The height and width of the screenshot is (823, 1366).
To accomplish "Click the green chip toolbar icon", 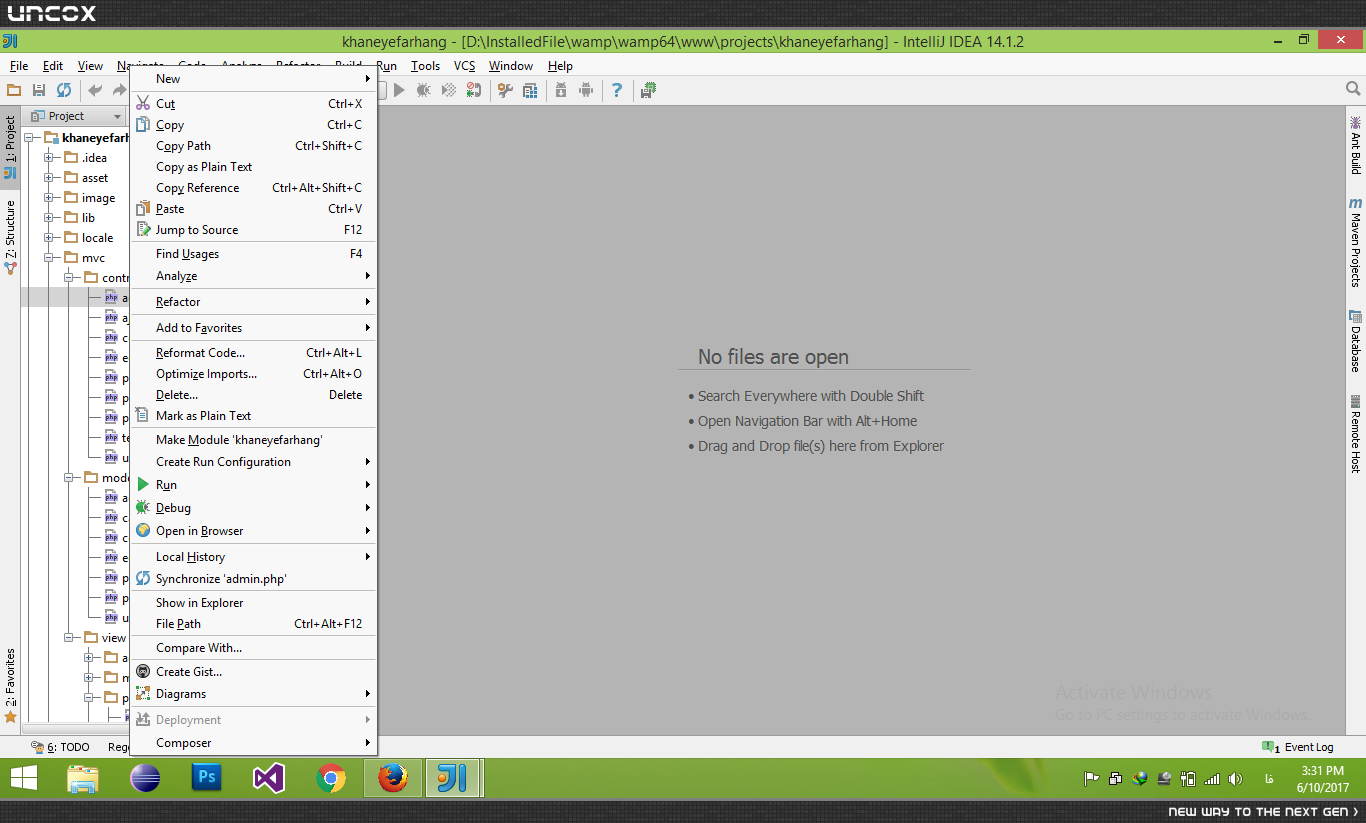I will click(x=648, y=90).
